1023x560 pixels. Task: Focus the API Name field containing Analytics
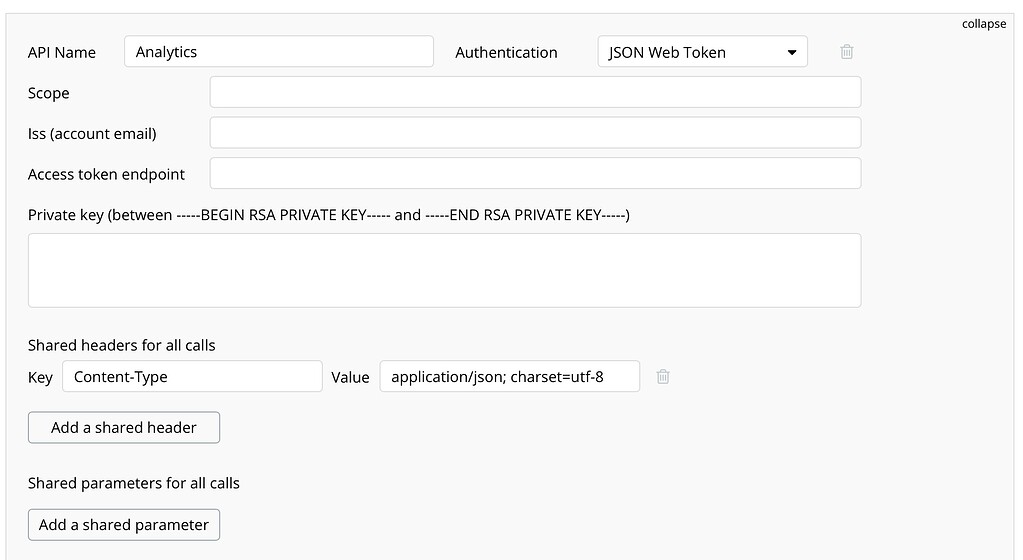[x=279, y=52]
